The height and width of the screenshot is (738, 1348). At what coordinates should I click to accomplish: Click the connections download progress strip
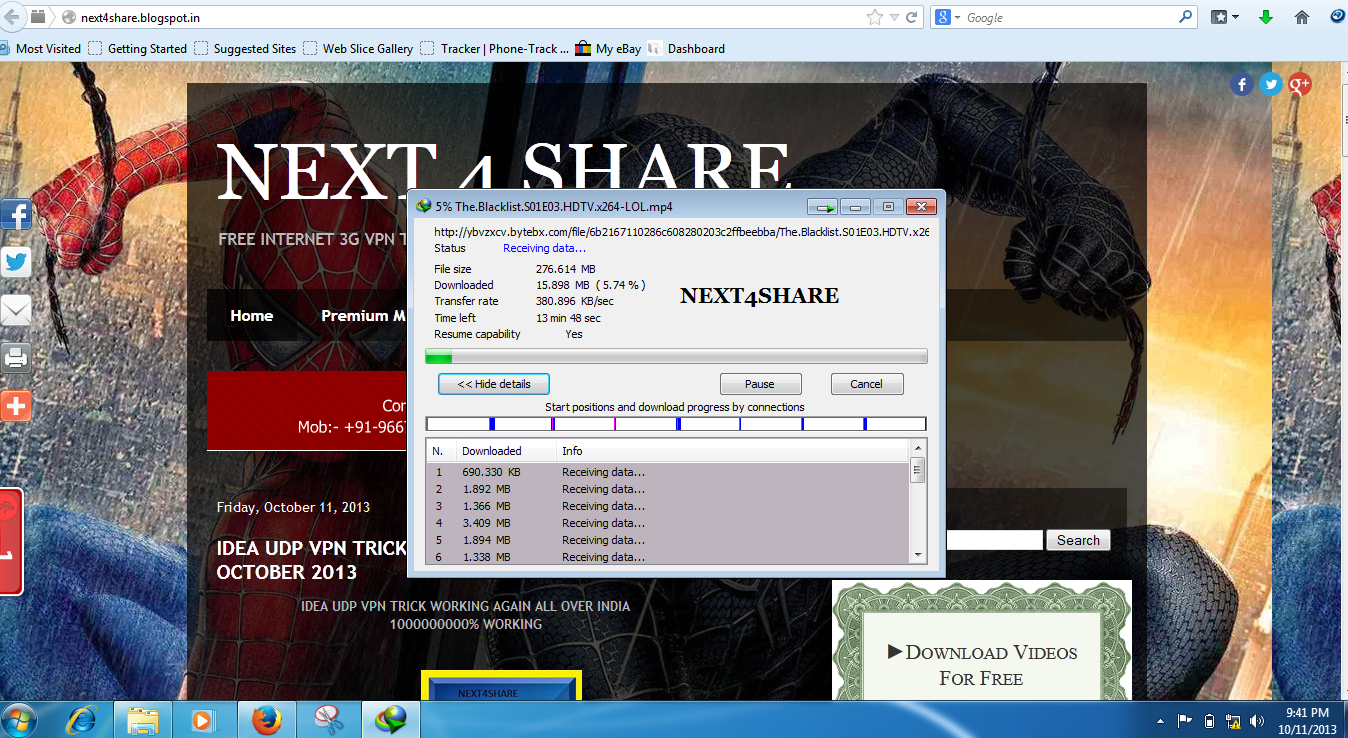tap(676, 424)
